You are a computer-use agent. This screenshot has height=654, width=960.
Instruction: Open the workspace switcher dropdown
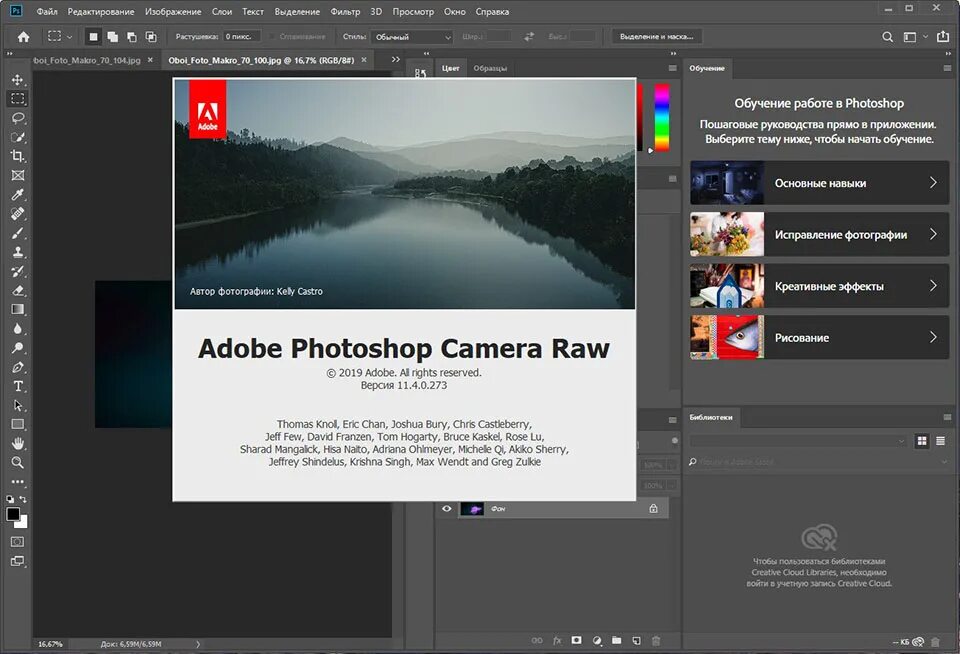click(914, 37)
